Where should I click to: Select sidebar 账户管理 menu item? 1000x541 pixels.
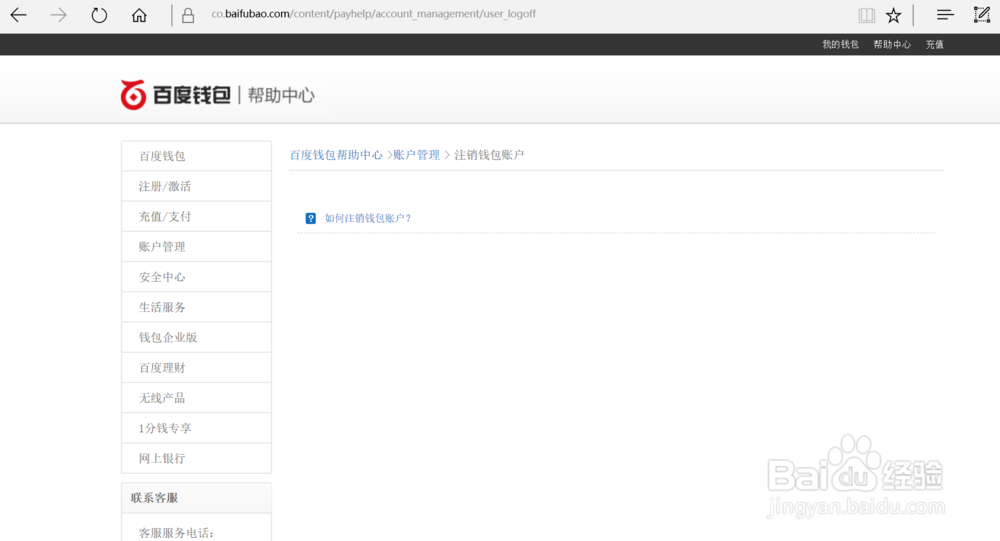click(x=196, y=247)
